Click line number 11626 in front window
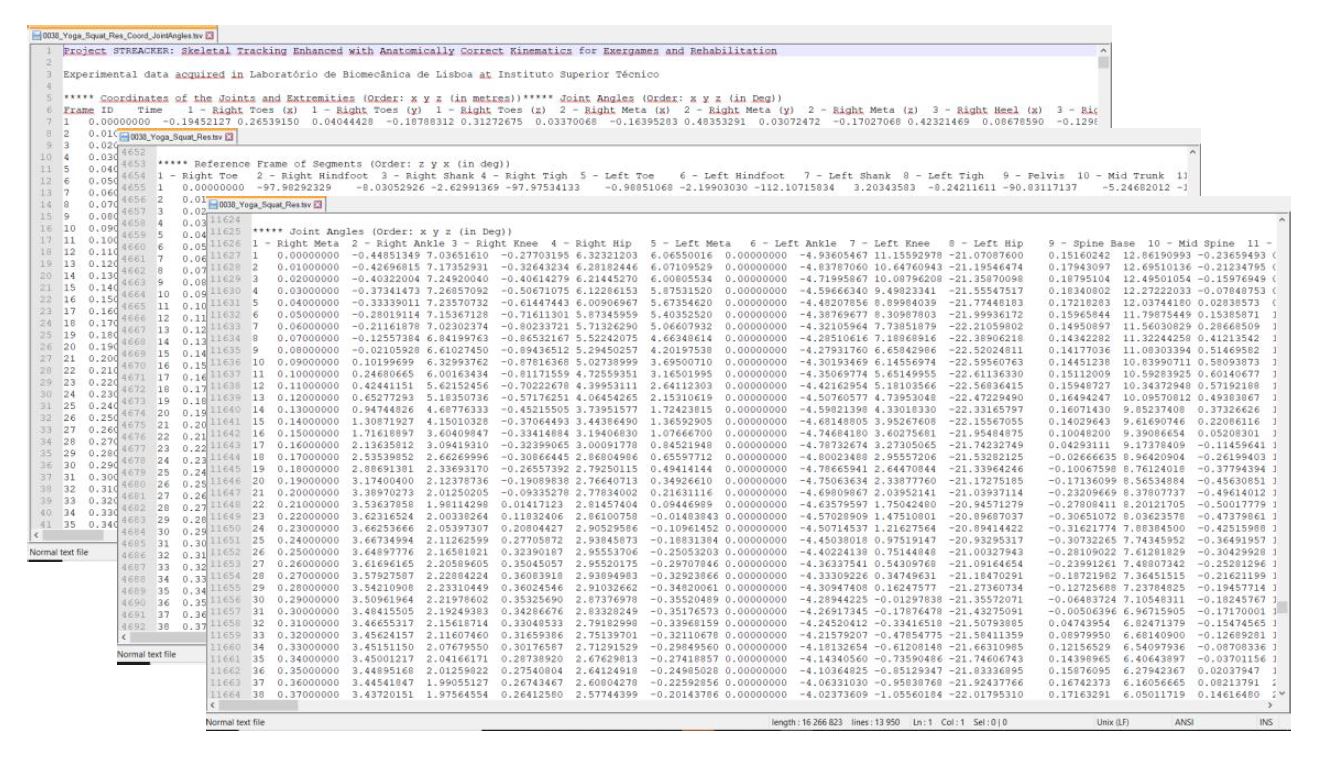 point(224,243)
